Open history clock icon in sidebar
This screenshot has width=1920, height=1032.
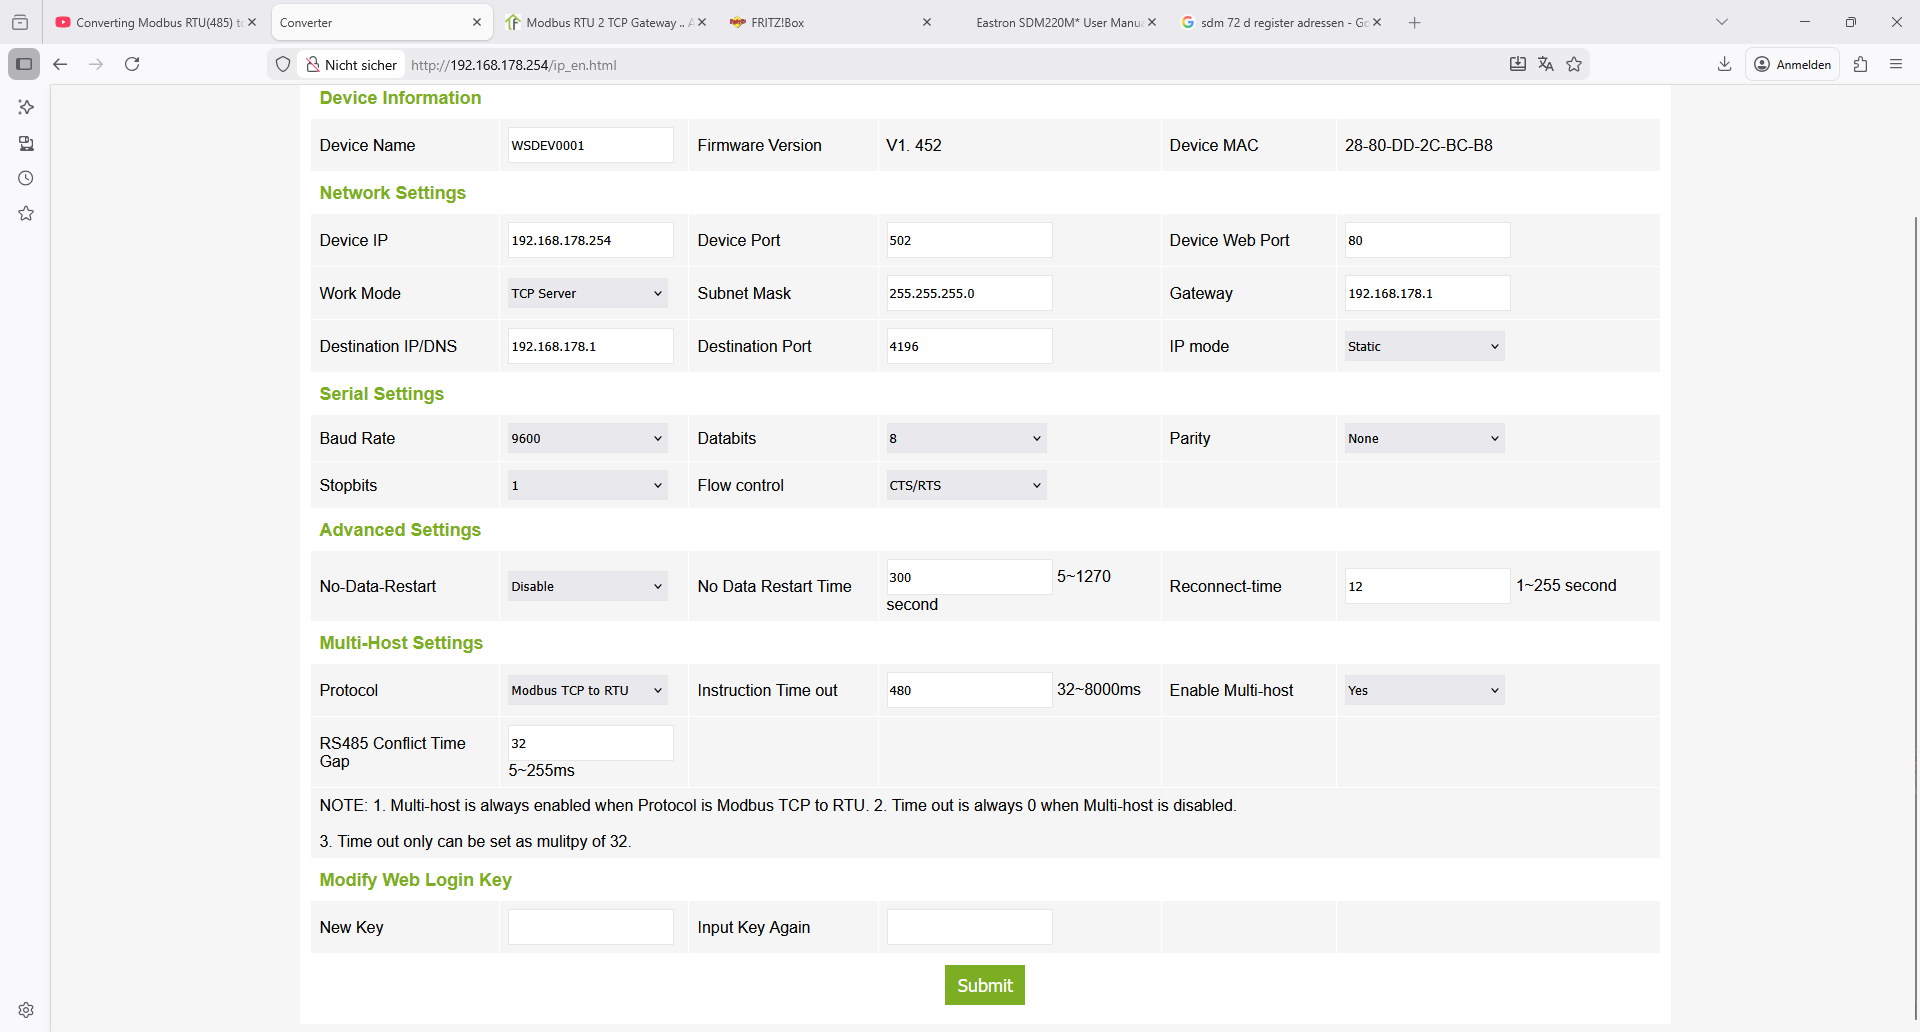[x=26, y=178]
